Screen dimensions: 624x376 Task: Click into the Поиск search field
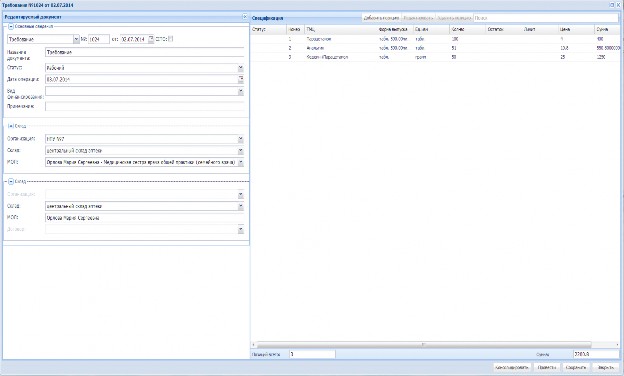coord(546,18)
